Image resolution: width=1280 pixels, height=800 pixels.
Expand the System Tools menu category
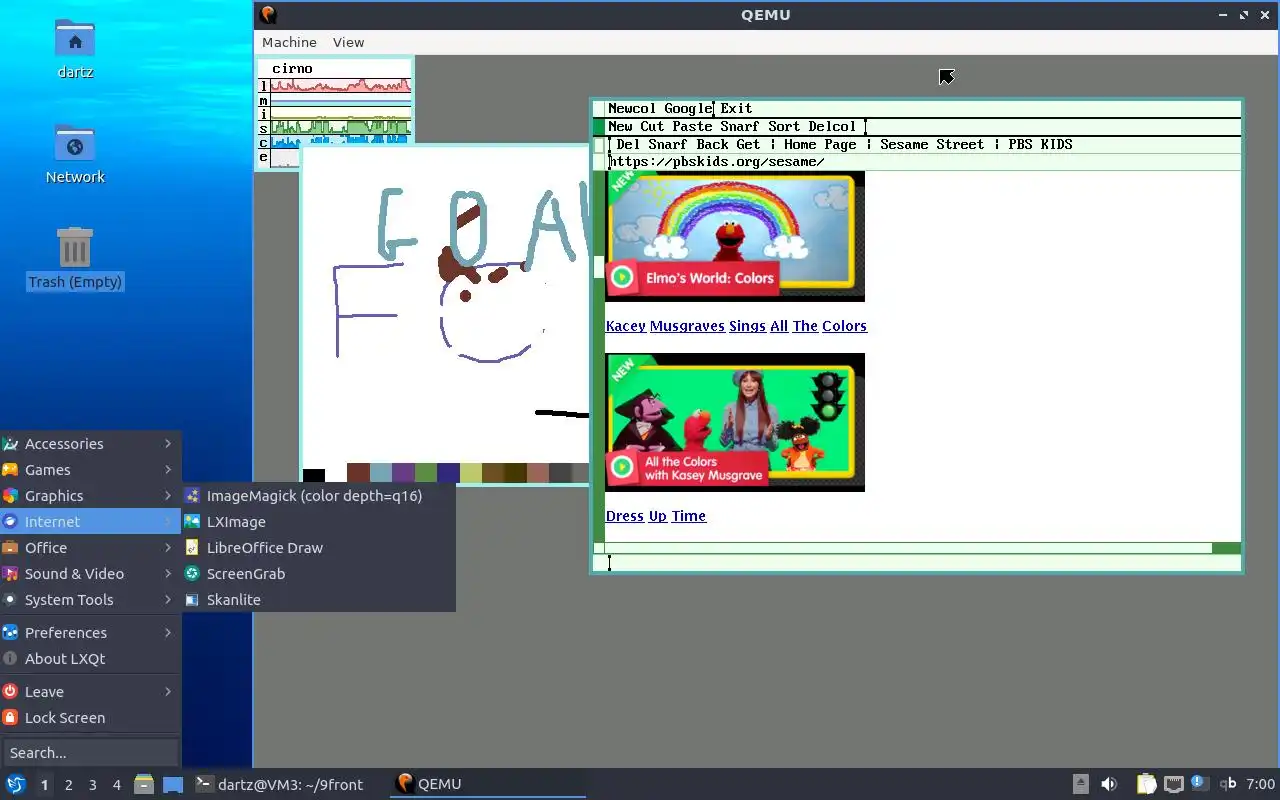click(90, 600)
